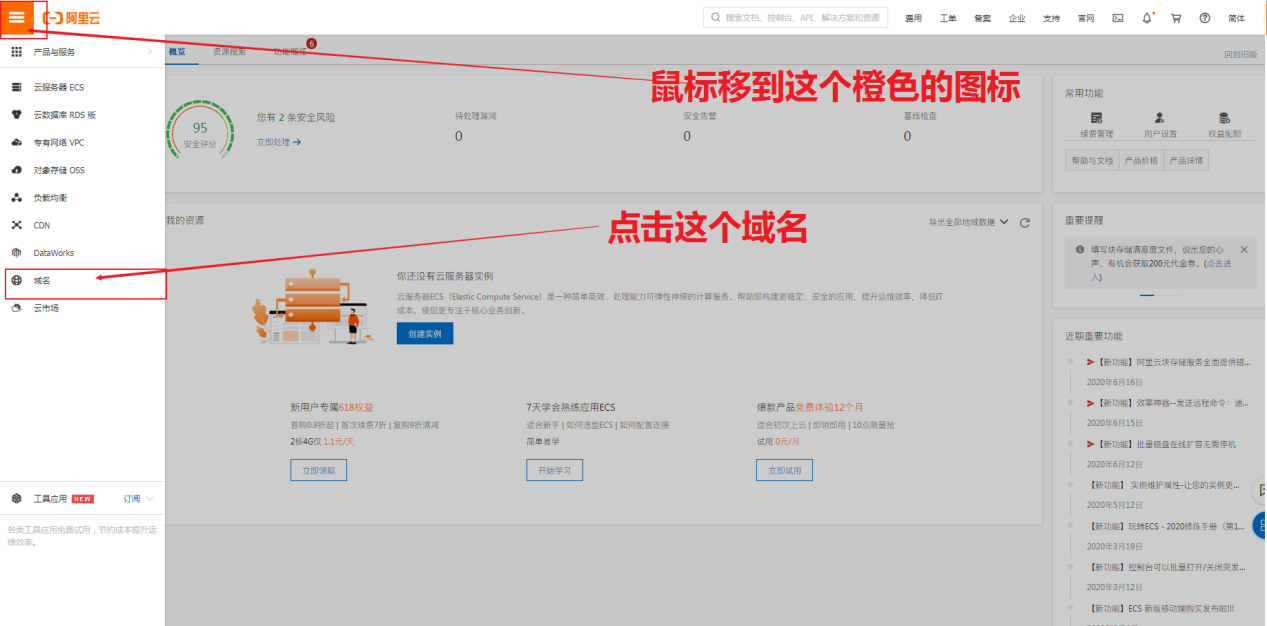Click the 产品与服务 grid icon

click(x=16, y=51)
